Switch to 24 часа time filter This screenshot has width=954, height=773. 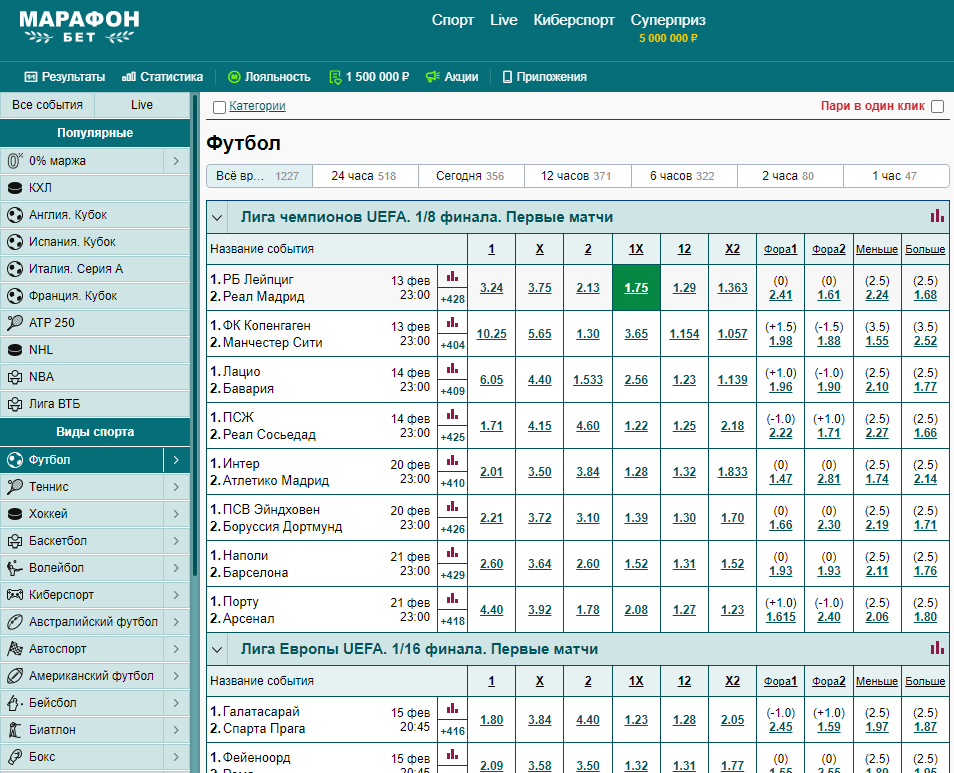click(365, 176)
